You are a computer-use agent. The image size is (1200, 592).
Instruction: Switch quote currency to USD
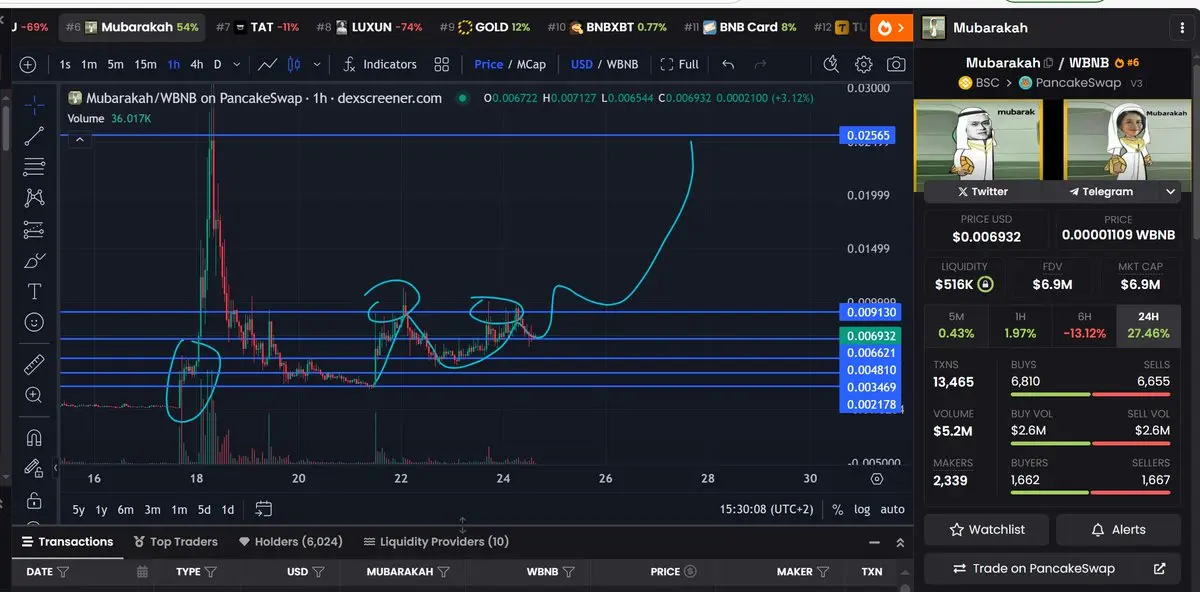pos(582,64)
